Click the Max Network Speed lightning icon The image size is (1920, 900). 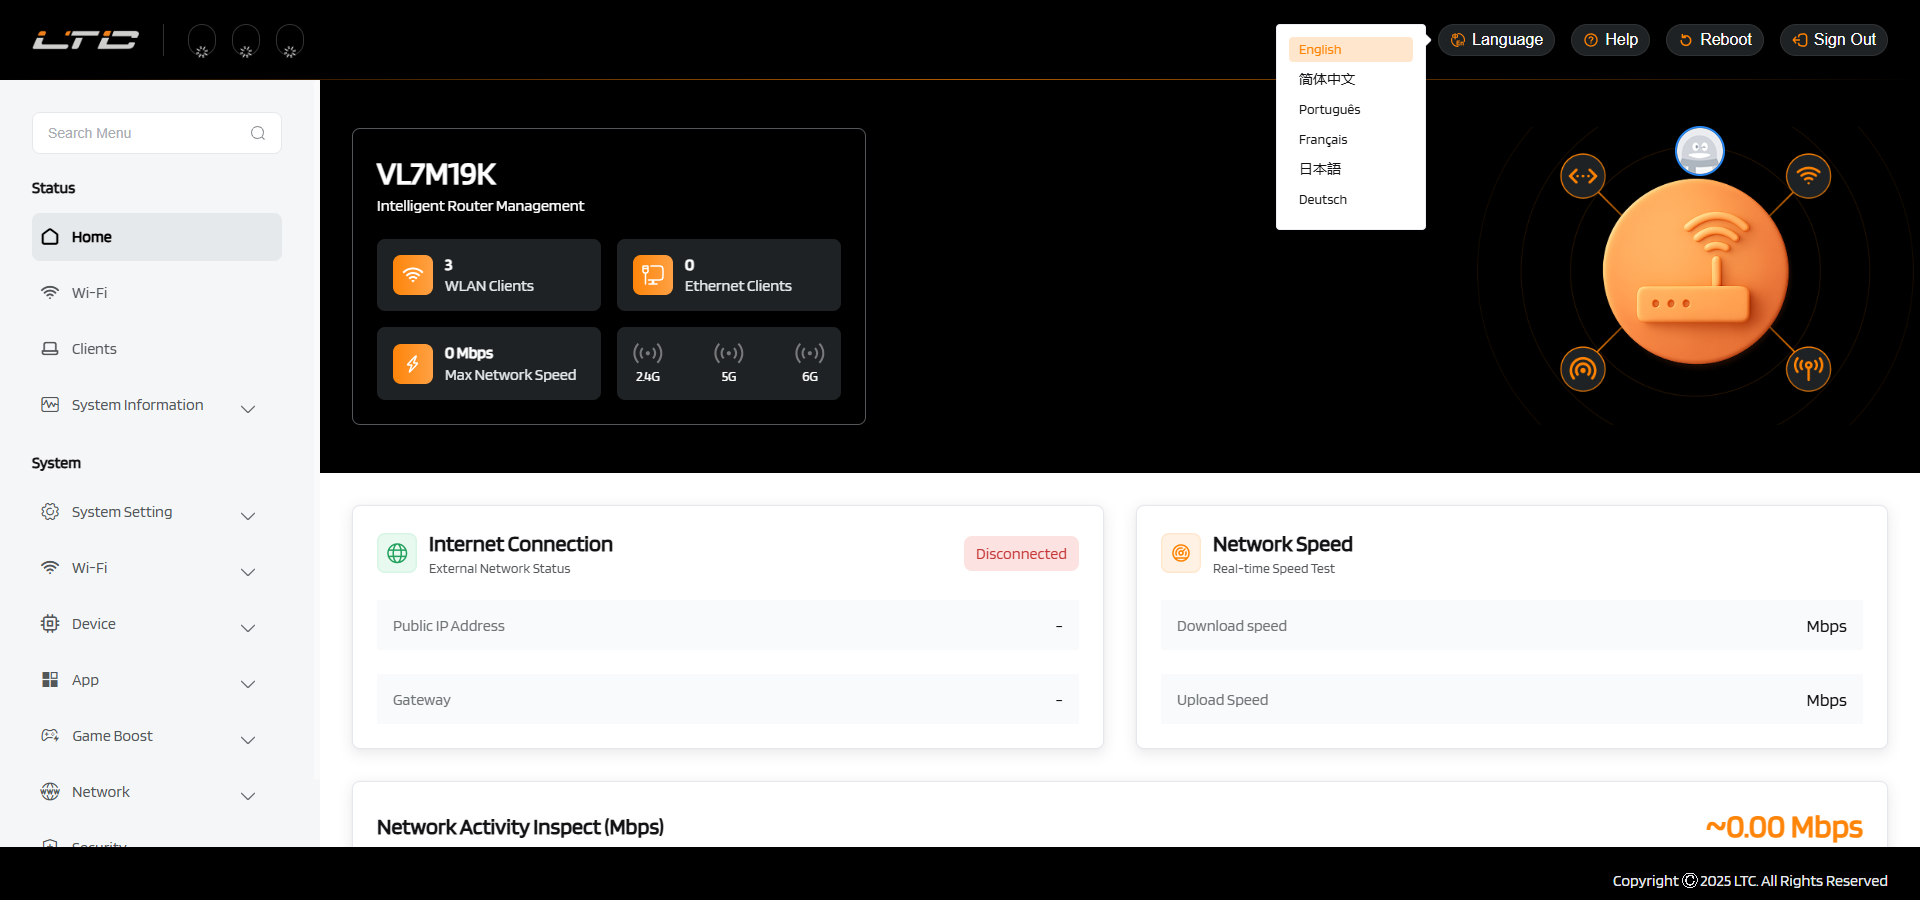(x=412, y=364)
